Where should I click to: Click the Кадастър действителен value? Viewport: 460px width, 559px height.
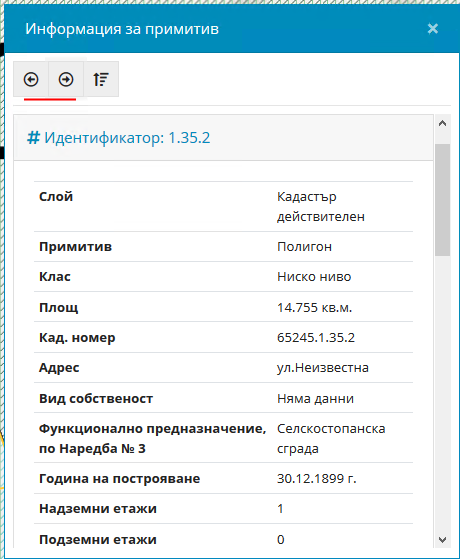[x=321, y=206]
